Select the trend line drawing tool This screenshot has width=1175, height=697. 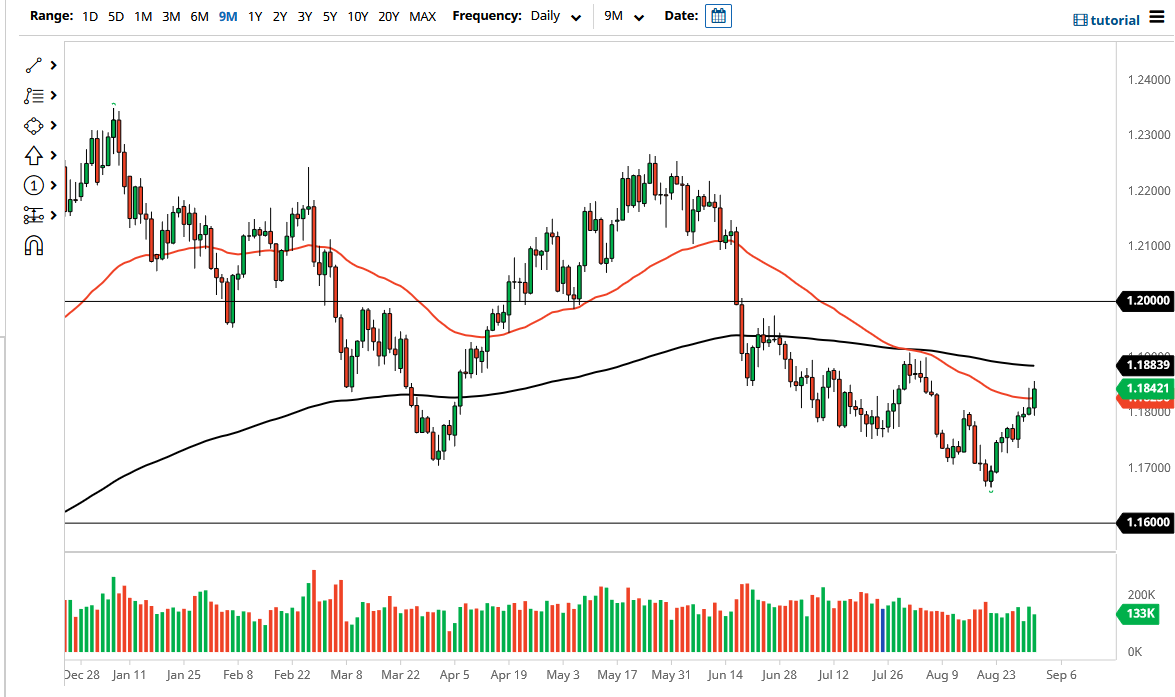tap(34, 66)
